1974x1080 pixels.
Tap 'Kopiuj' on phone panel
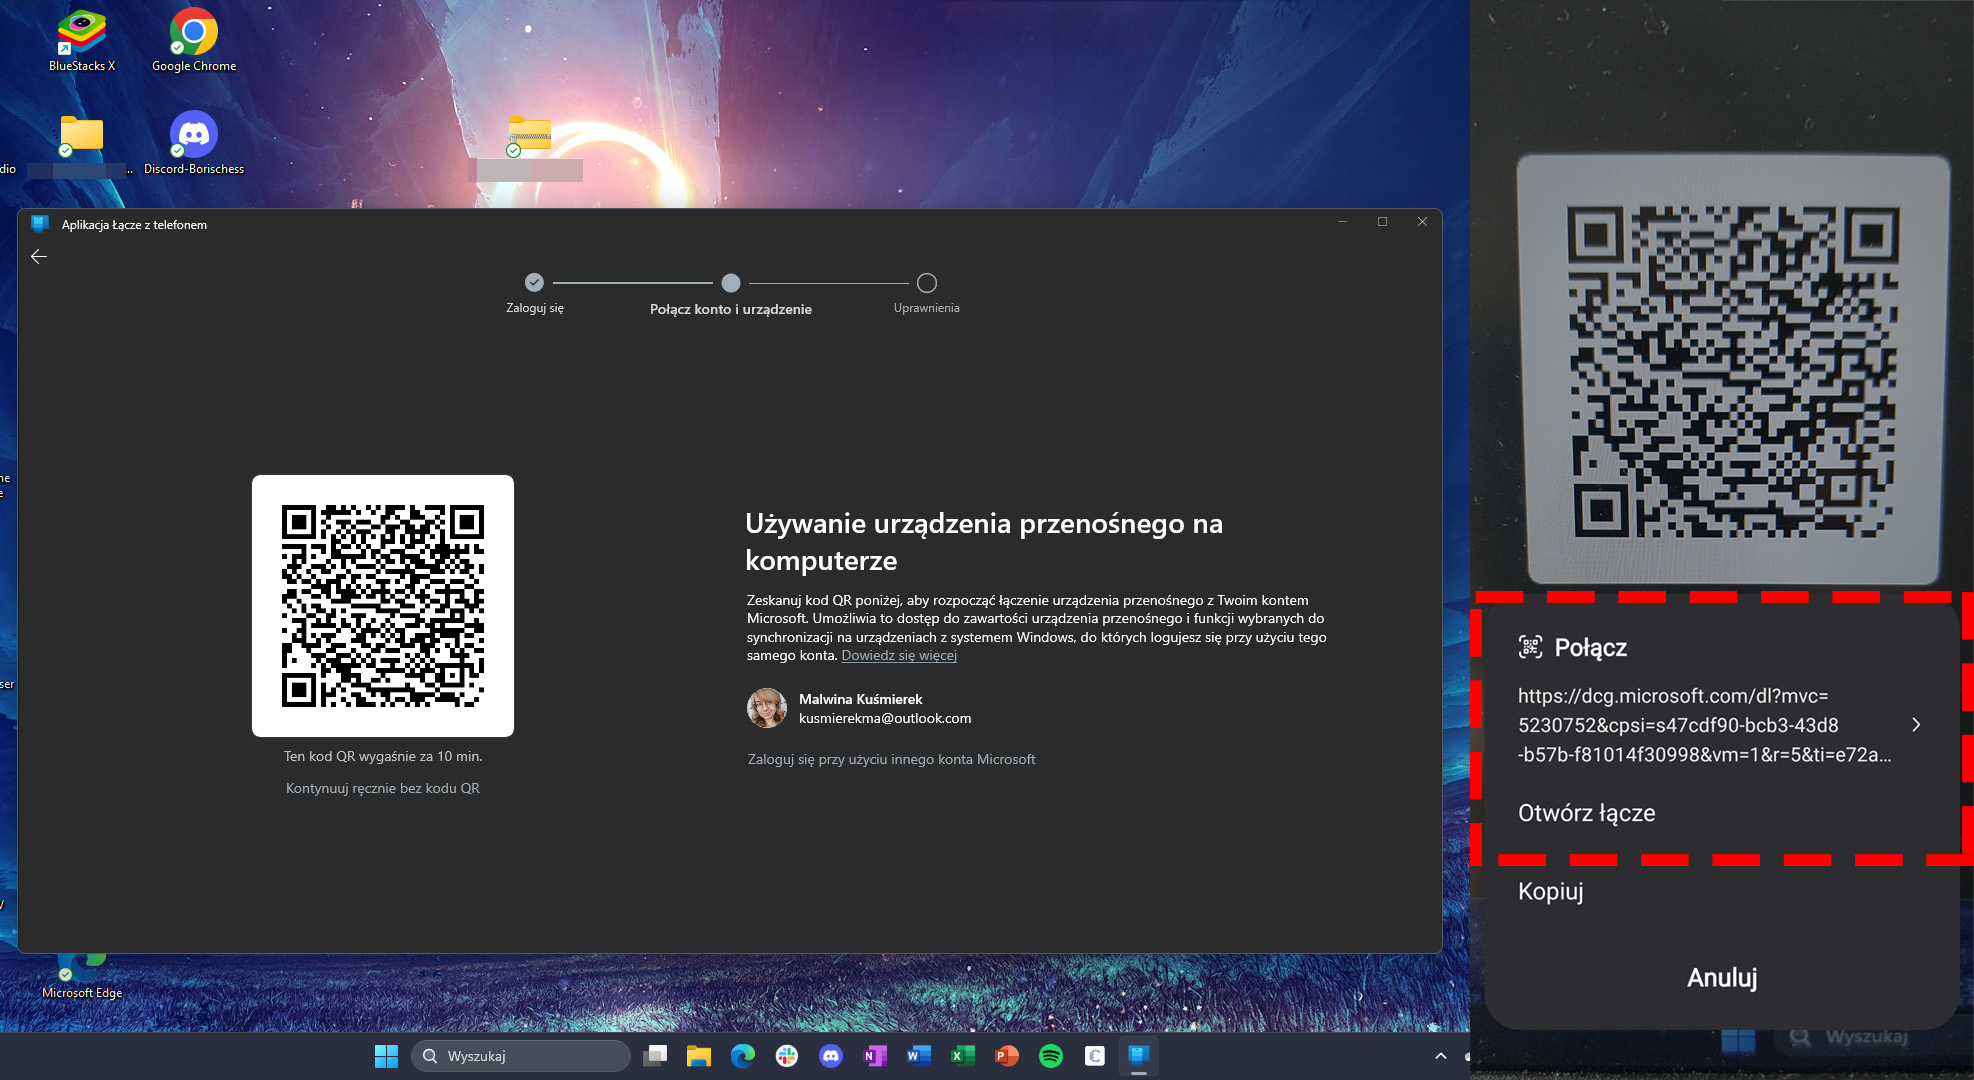pyautogui.click(x=1550, y=891)
